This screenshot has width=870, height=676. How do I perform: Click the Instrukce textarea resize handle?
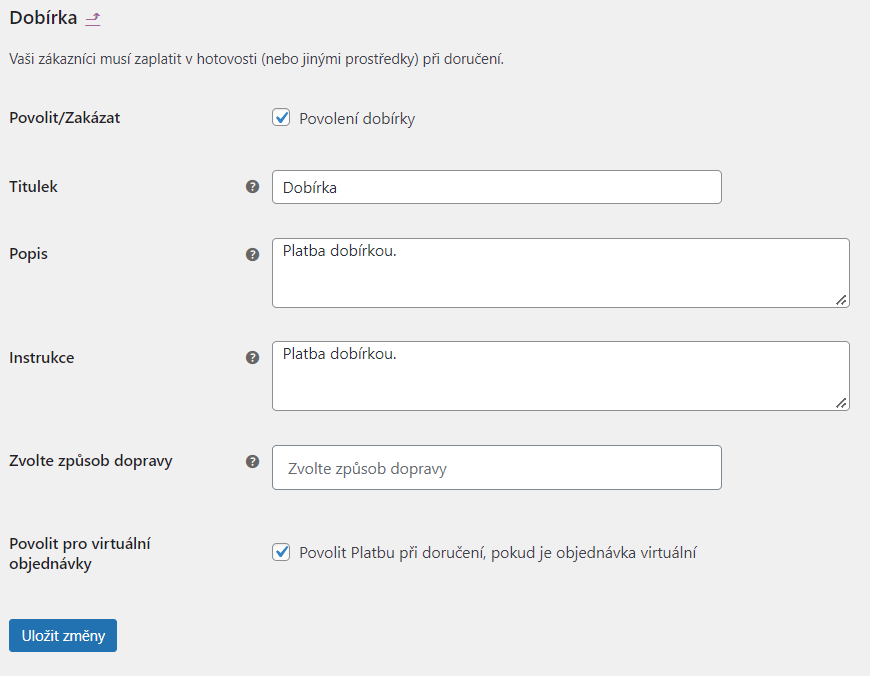841,402
